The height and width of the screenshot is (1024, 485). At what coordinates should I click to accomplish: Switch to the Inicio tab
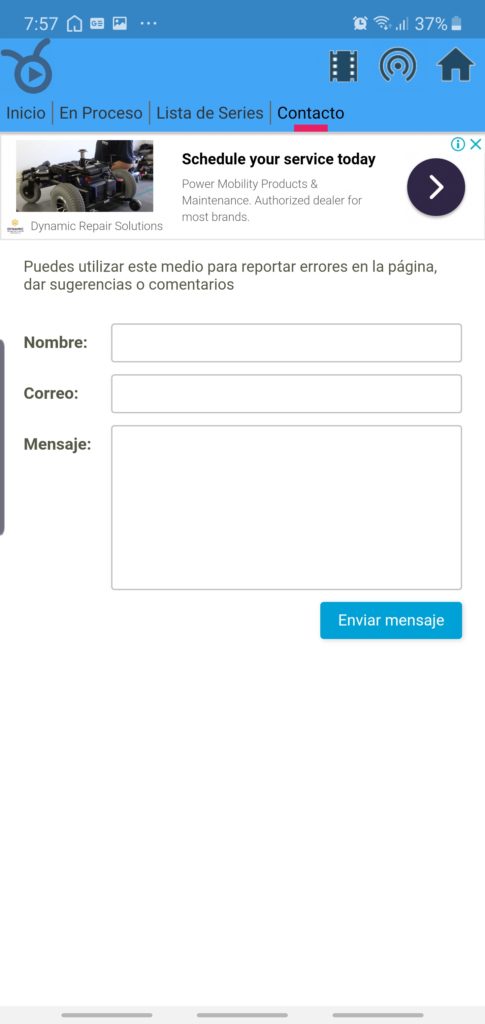coord(26,113)
